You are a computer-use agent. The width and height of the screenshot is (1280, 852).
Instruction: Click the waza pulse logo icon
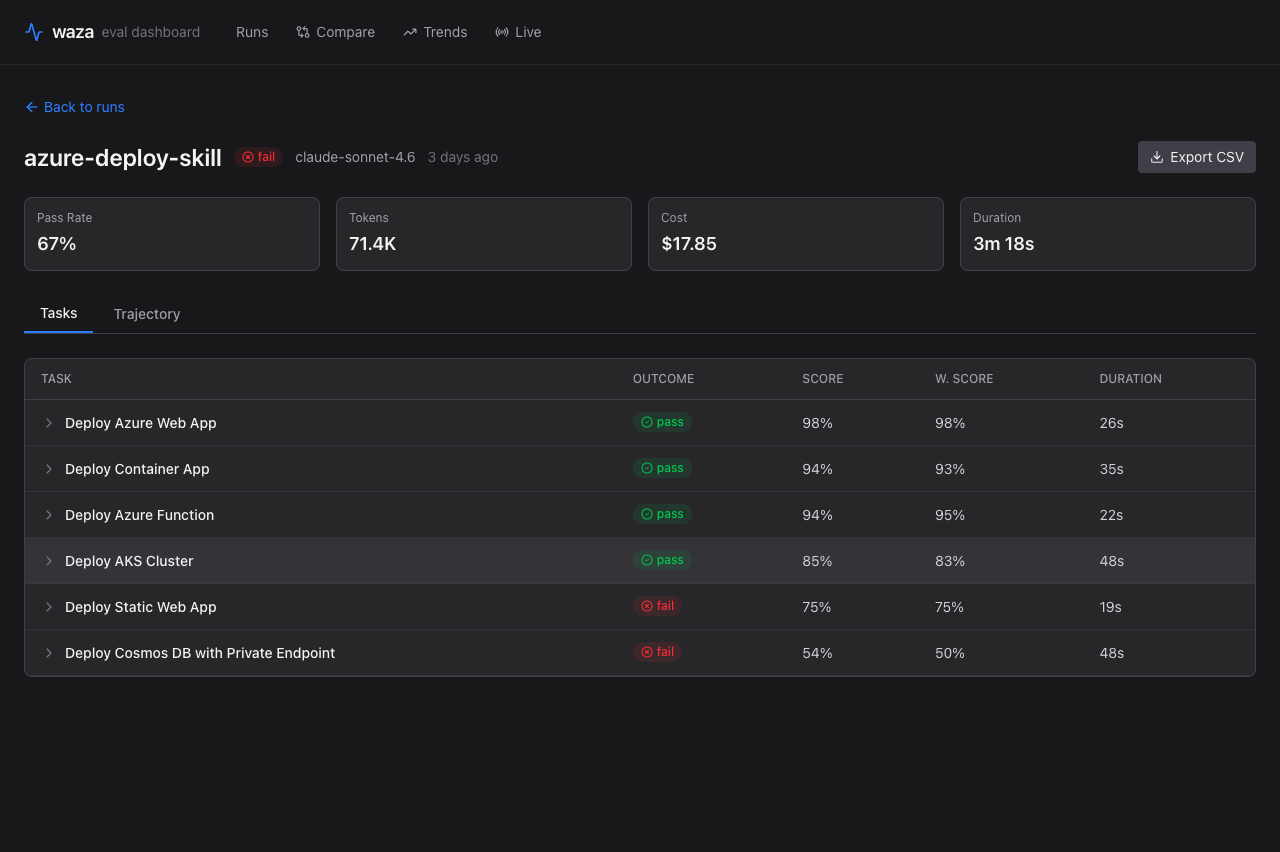34,32
